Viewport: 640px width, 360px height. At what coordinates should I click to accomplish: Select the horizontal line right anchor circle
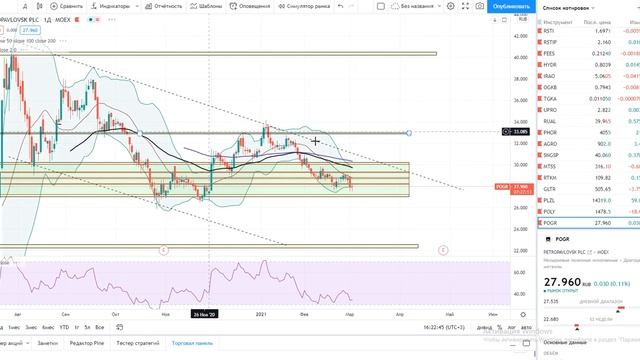[x=409, y=133]
